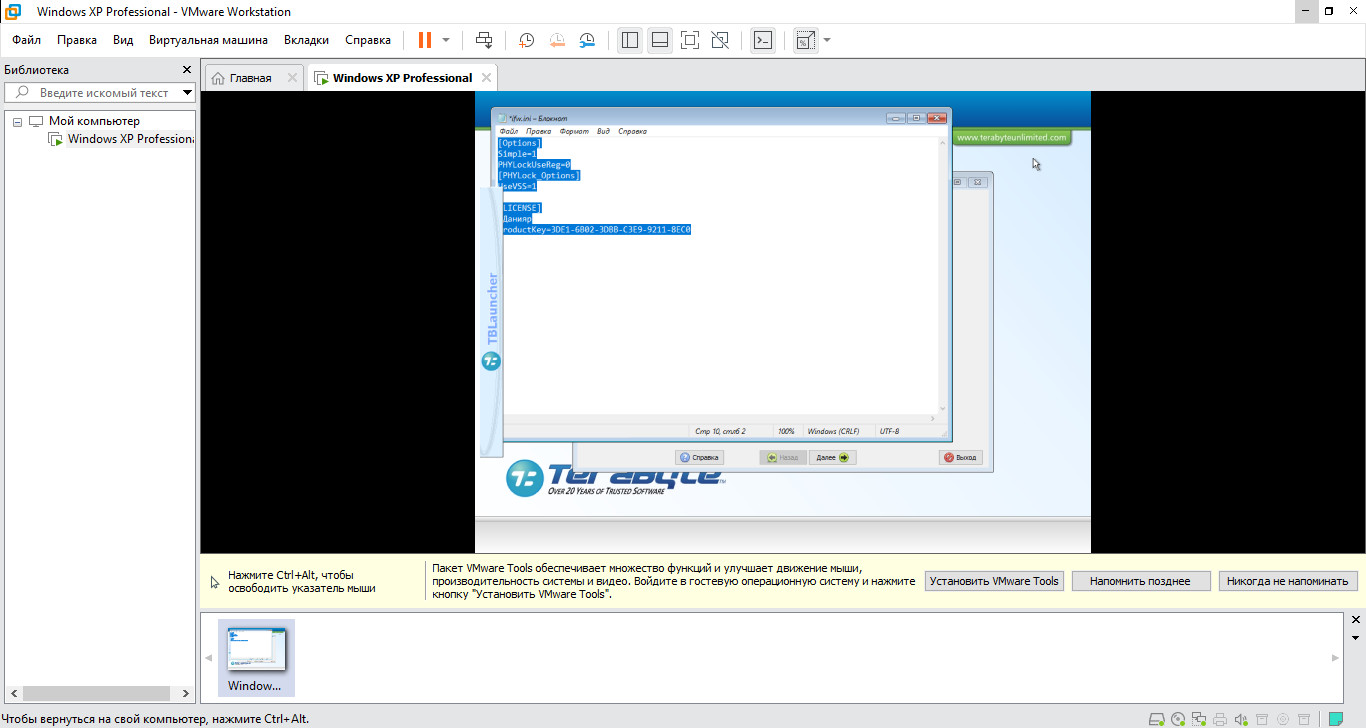Open the Файл menu in Notepad
The height and width of the screenshot is (728, 1366).
click(507, 131)
